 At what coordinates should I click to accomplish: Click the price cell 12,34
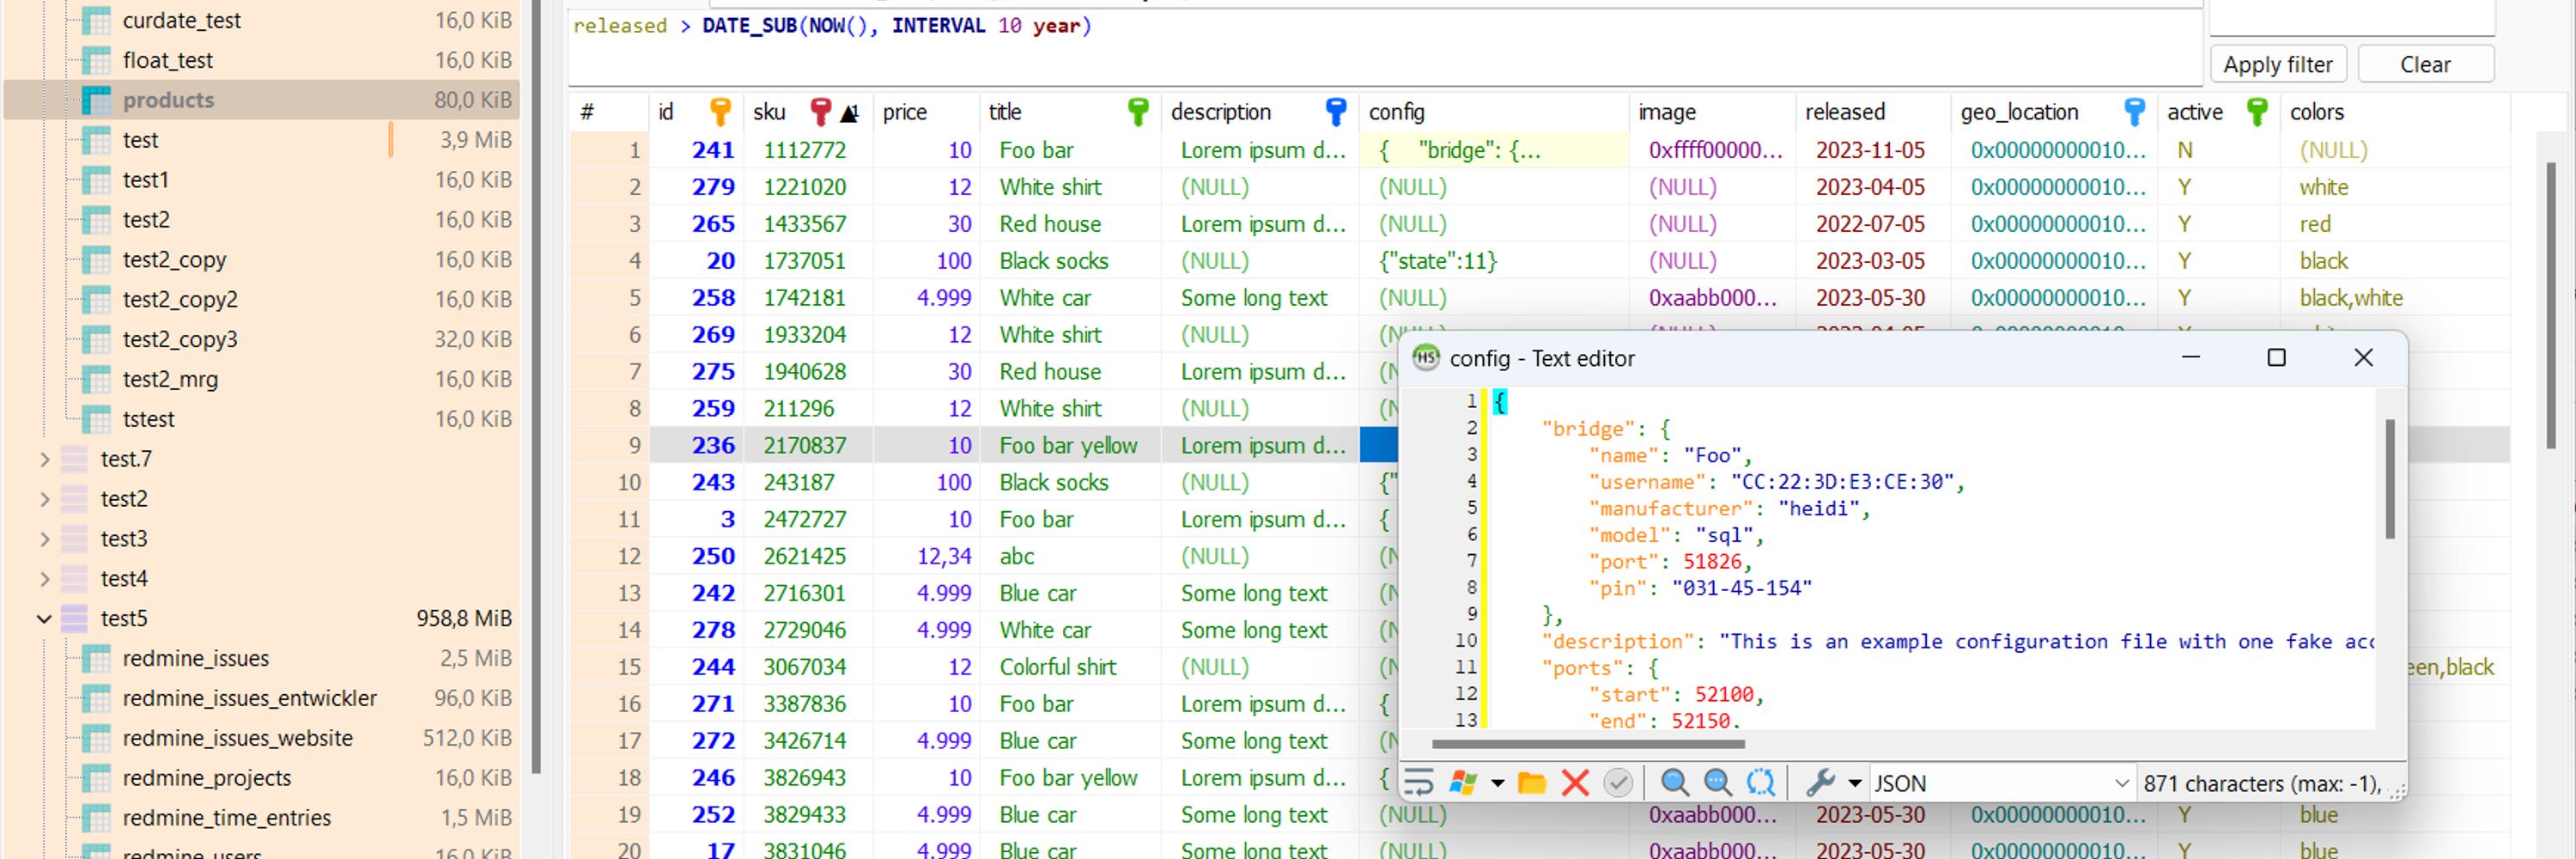tap(926, 556)
